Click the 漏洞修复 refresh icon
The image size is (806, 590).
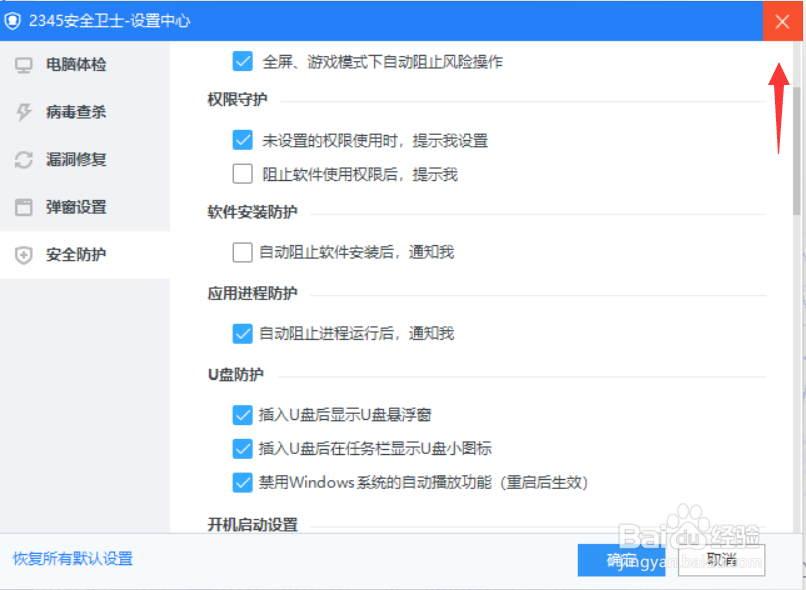click(22, 159)
